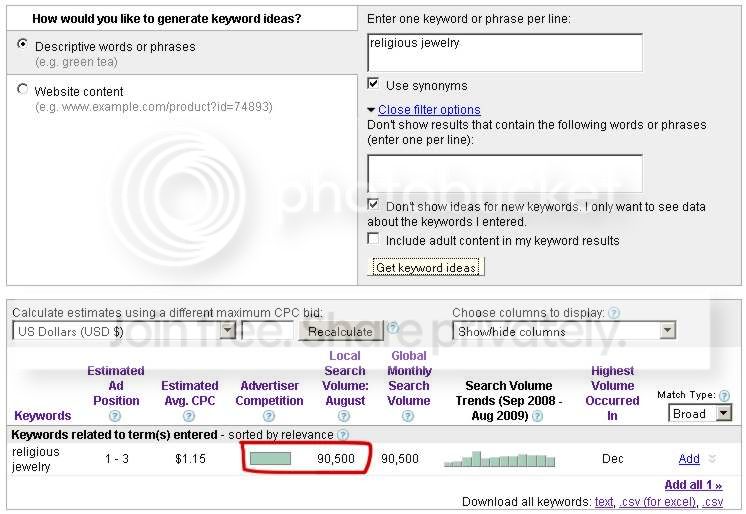Select Descriptive words or phrases radio button
The width and height of the screenshot is (746, 514).
[22, 44]
